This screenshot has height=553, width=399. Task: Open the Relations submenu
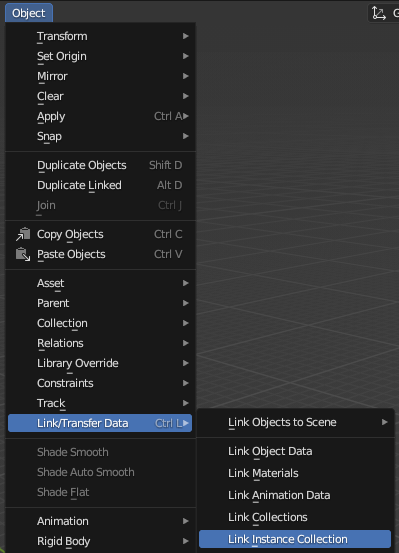100,343
